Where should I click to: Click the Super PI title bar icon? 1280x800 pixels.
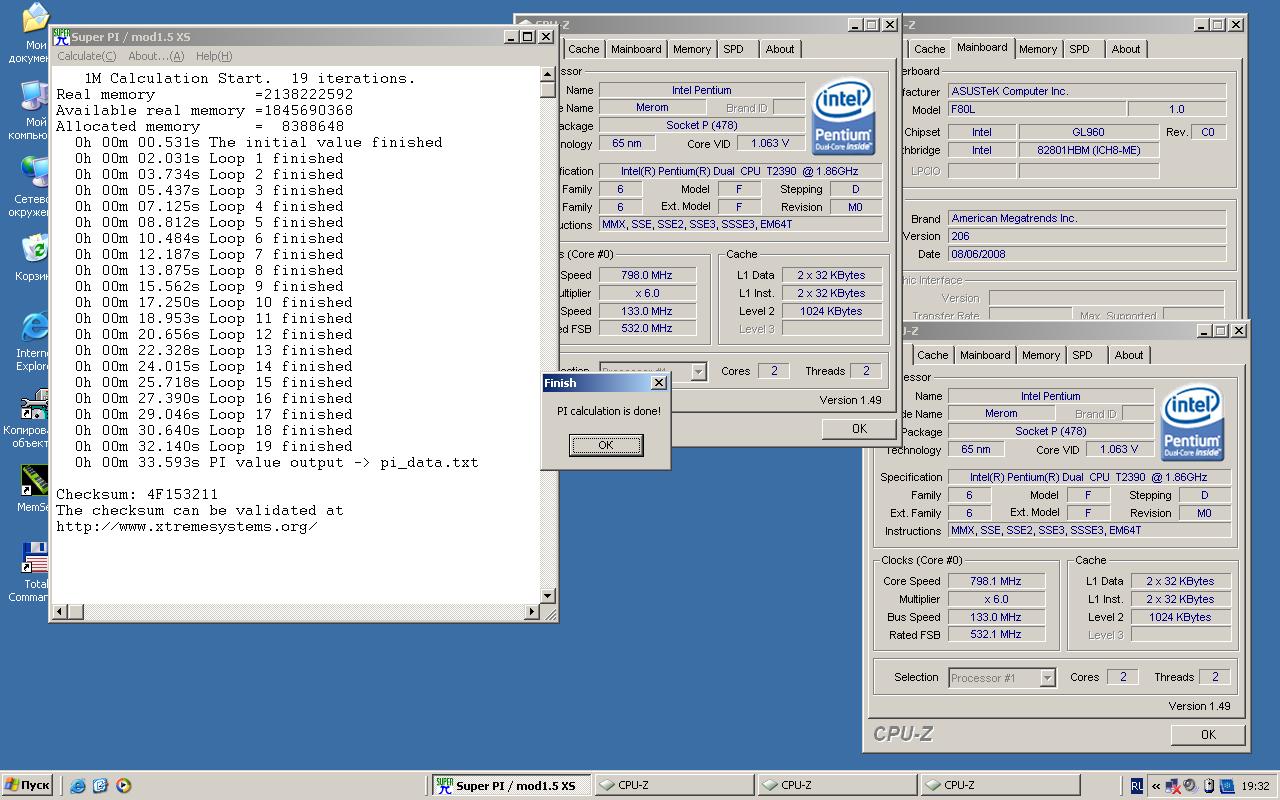(61, 37)
